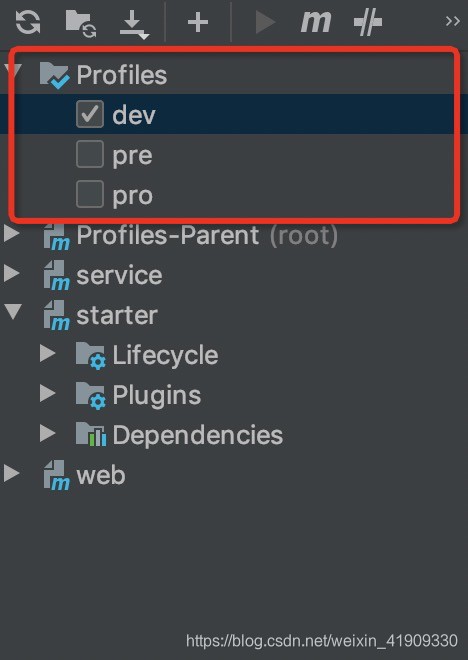
Task: Click Download Sources and Documentation icon
Action: point(134,24)
